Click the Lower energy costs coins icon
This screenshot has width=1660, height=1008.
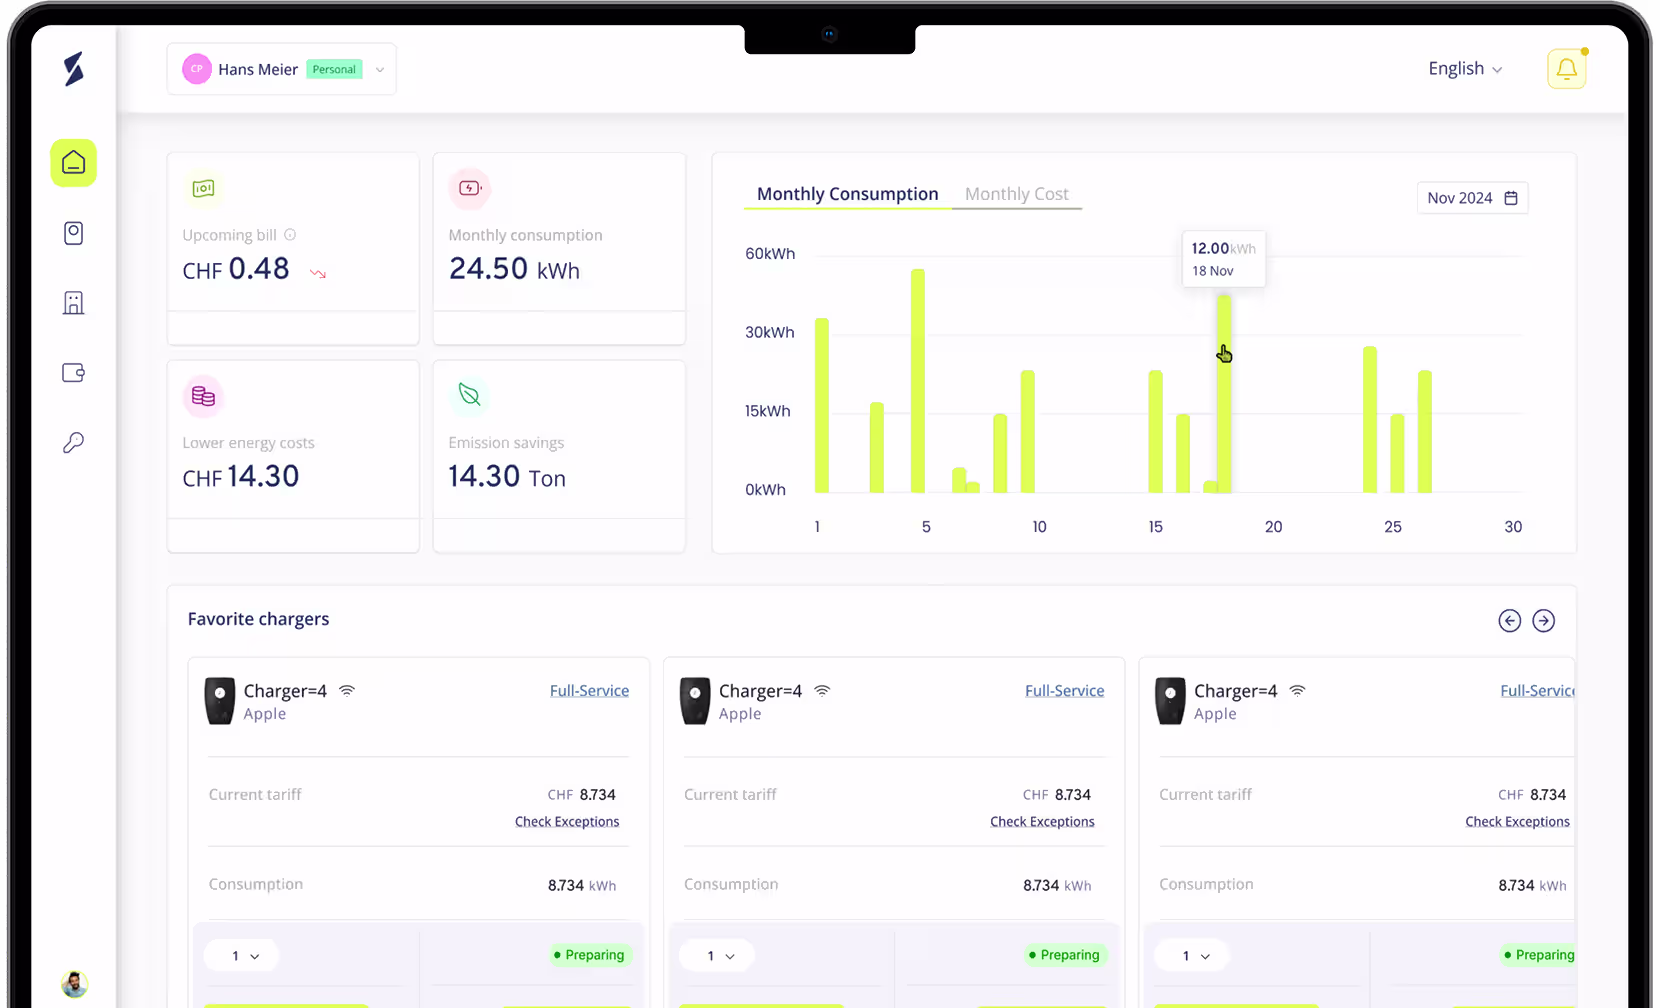[203, 396]
